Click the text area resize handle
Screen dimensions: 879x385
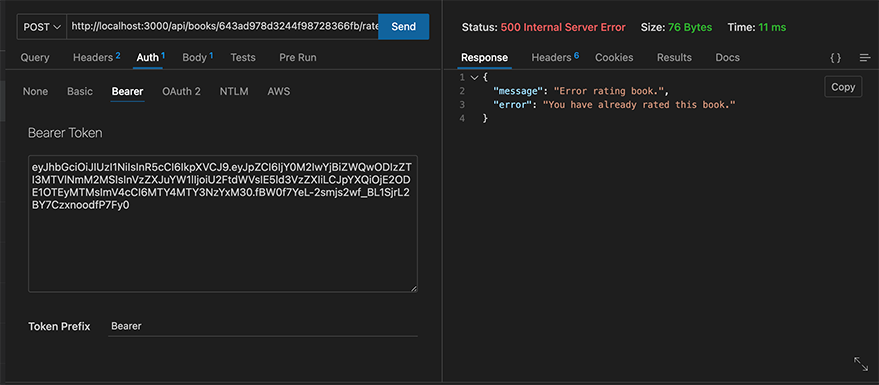pyautogui.click(x=414, y=289)
